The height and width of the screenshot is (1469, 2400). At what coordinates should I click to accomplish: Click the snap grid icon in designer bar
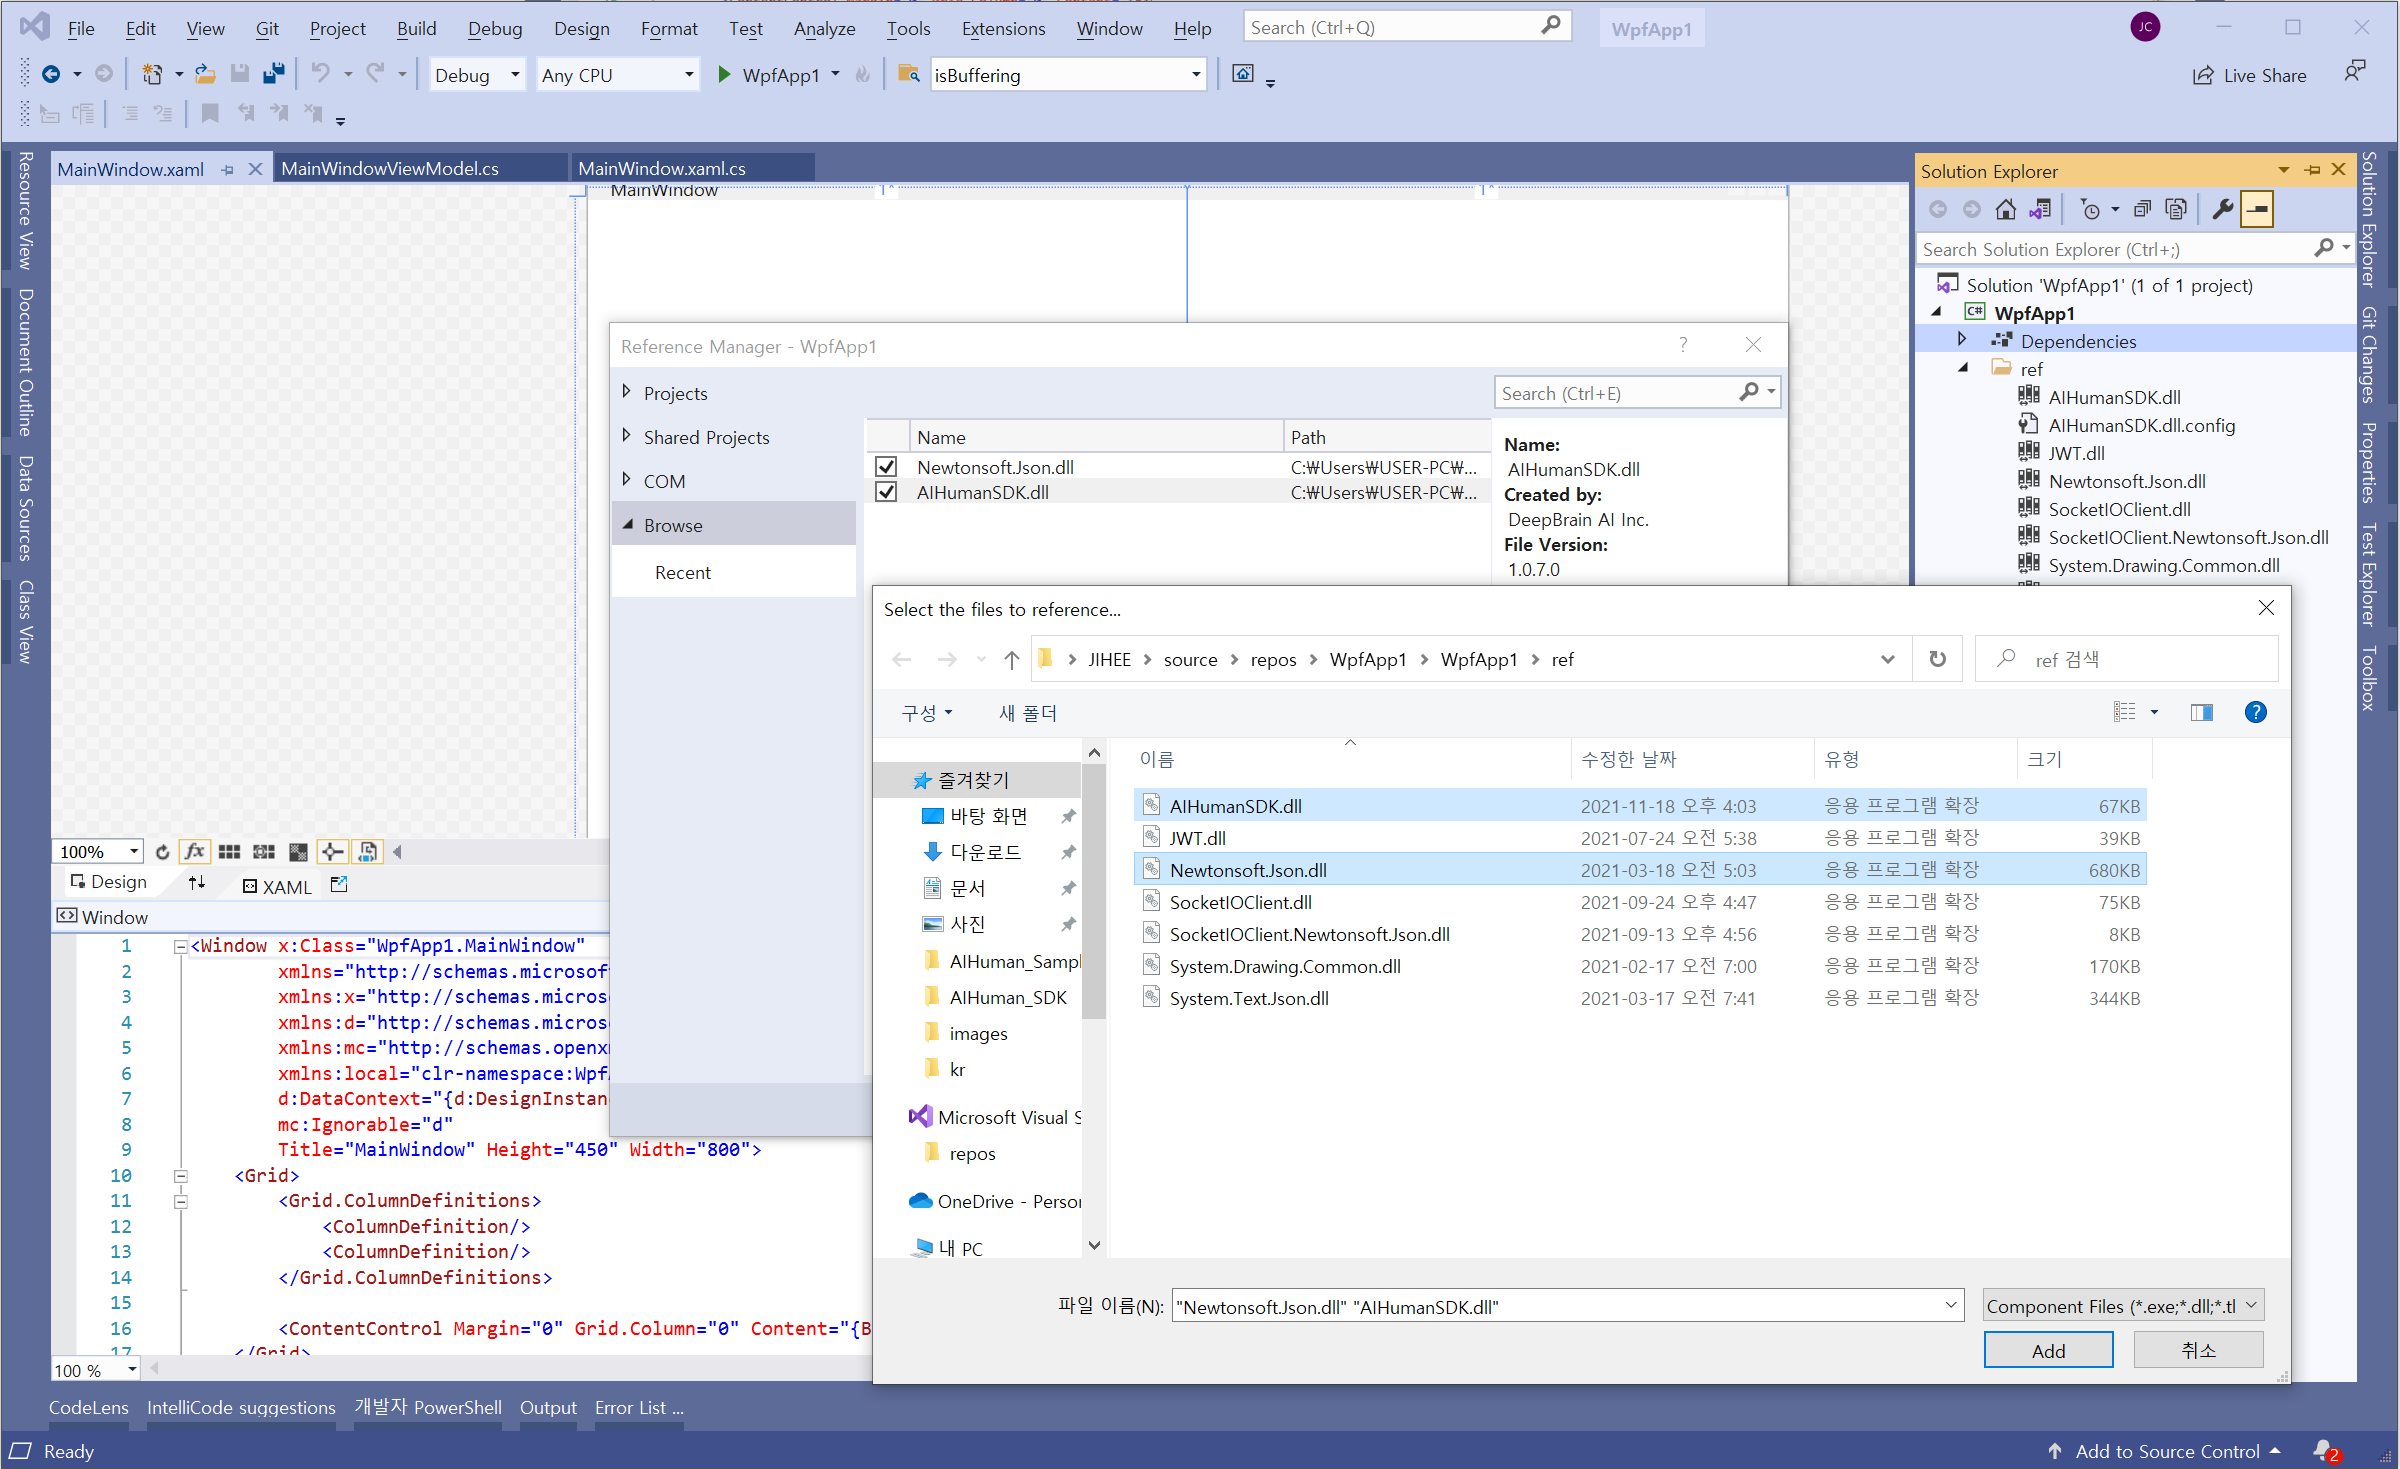[264, 852]
